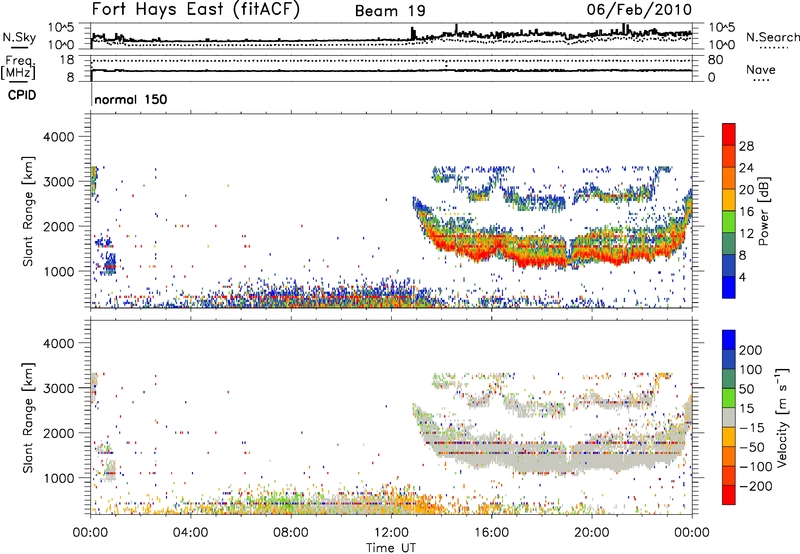Click the power panel 'Slant Range [km]' label
The image size is (800, 554).
point(28,211)
